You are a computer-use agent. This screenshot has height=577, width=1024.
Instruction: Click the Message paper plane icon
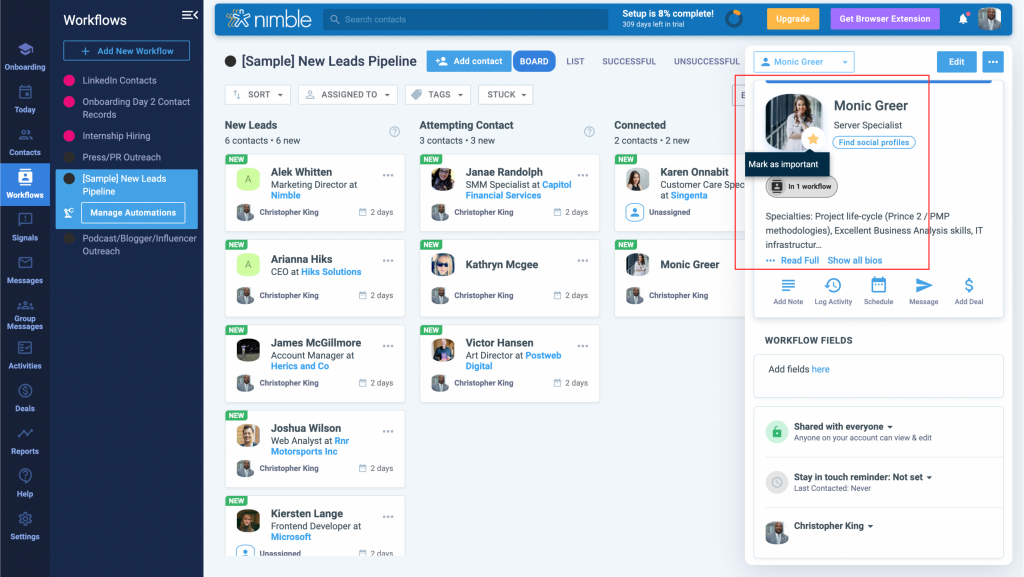click(x=923, y=286)
